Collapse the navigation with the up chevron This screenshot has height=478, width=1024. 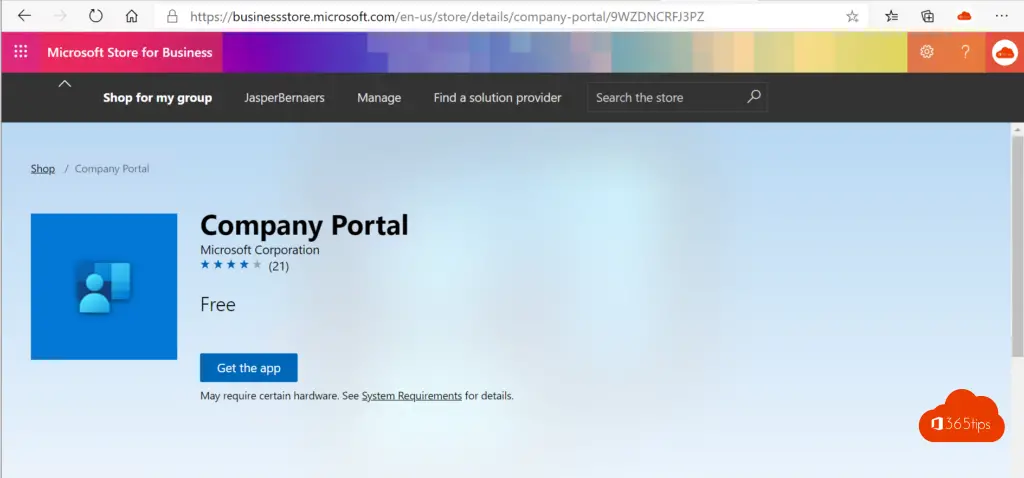tap(65, 83)
